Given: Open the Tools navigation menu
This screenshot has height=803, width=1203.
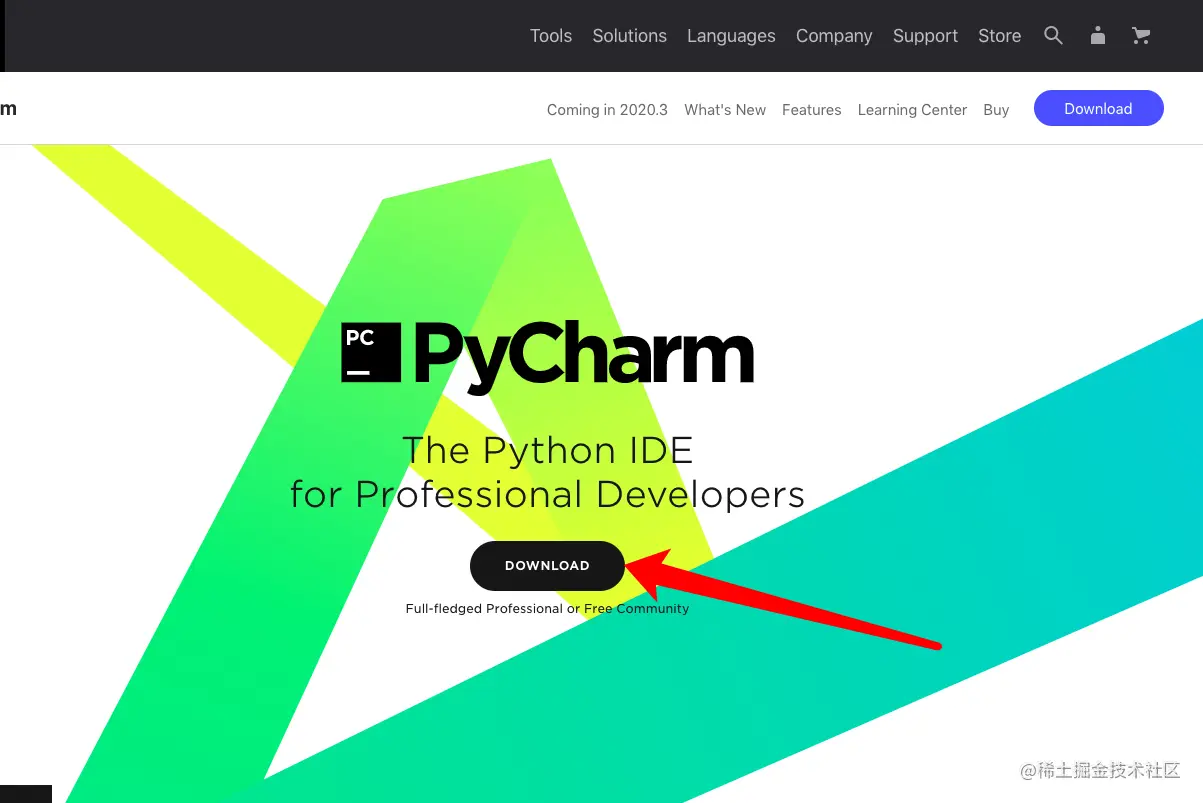Looking at the screenshot, I should coord(551,36).
